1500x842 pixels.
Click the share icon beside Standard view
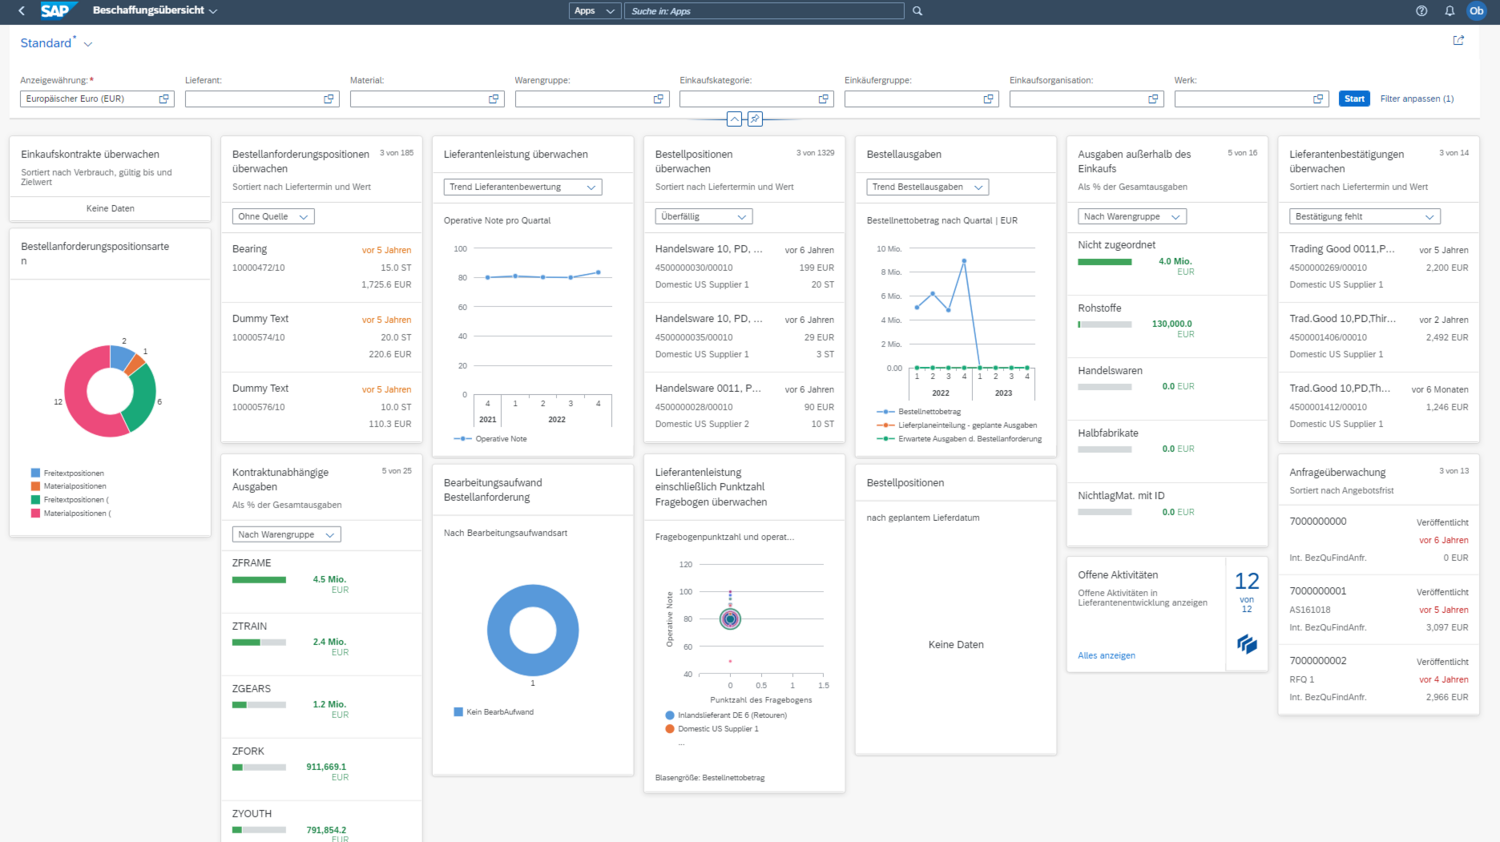pyautogui.click(x=1458, y=41)
